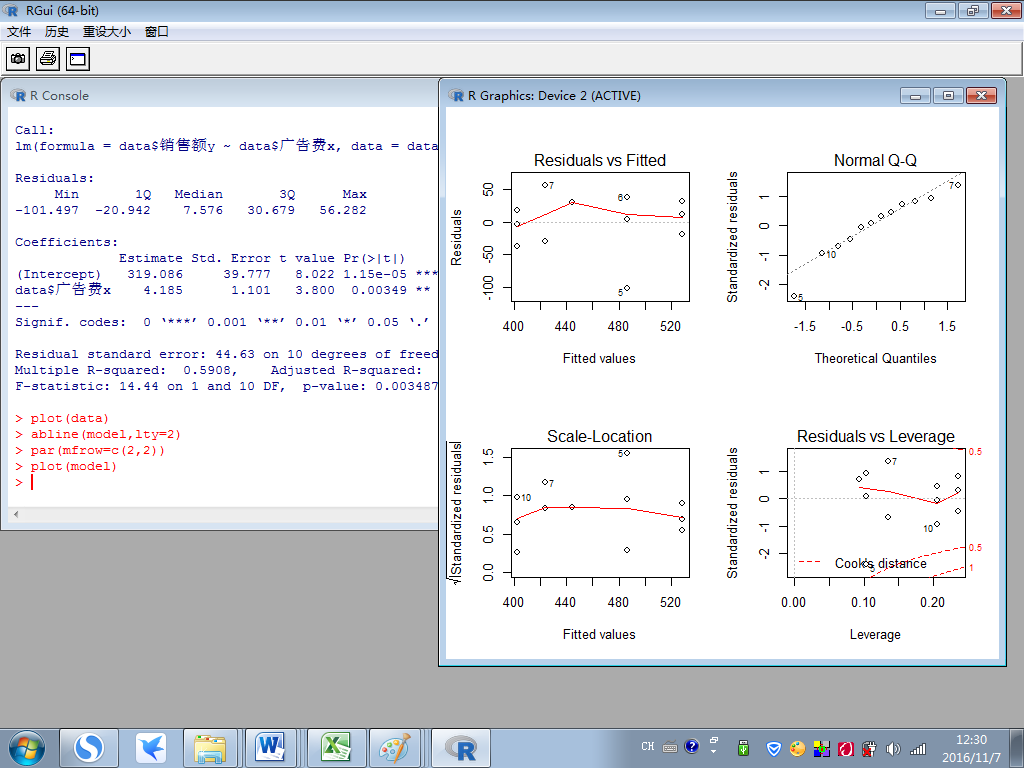Open Windows Explorer from the taskbar
The image size is (1024, 768).
pyautogui.click(x=210, y=748)
